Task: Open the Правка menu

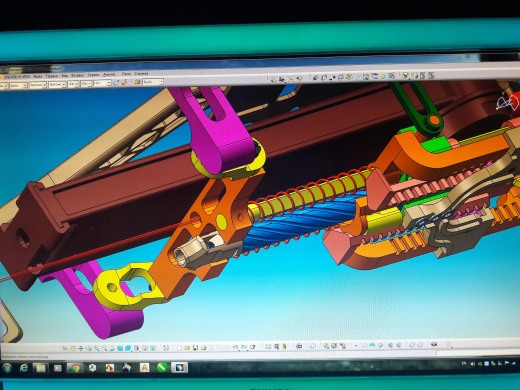Action: click(x=52, y=76)
